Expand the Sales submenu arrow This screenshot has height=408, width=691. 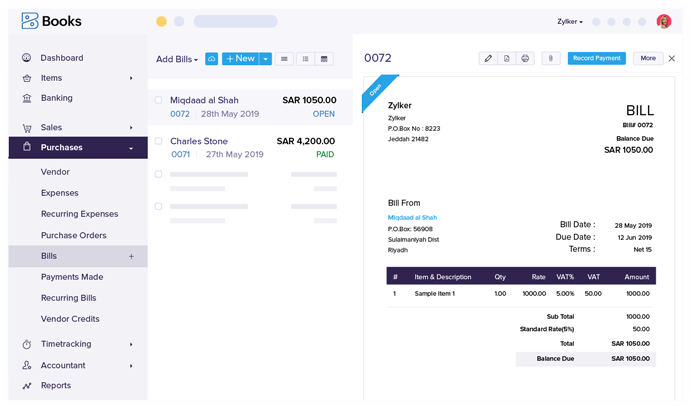tap(131, 127)
